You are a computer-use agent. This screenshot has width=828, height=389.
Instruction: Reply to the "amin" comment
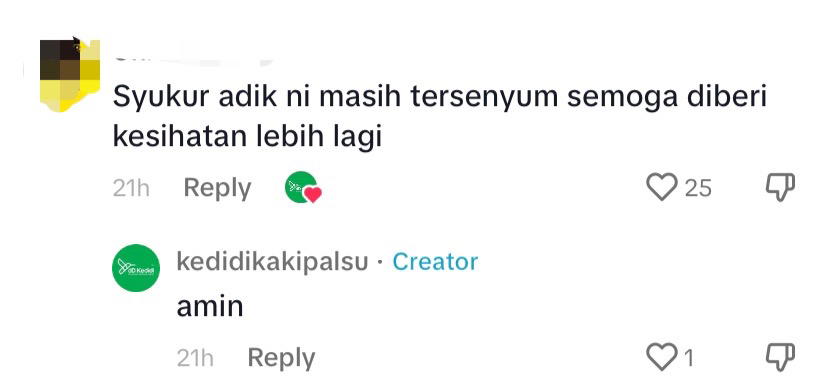(x=281, y=358)
